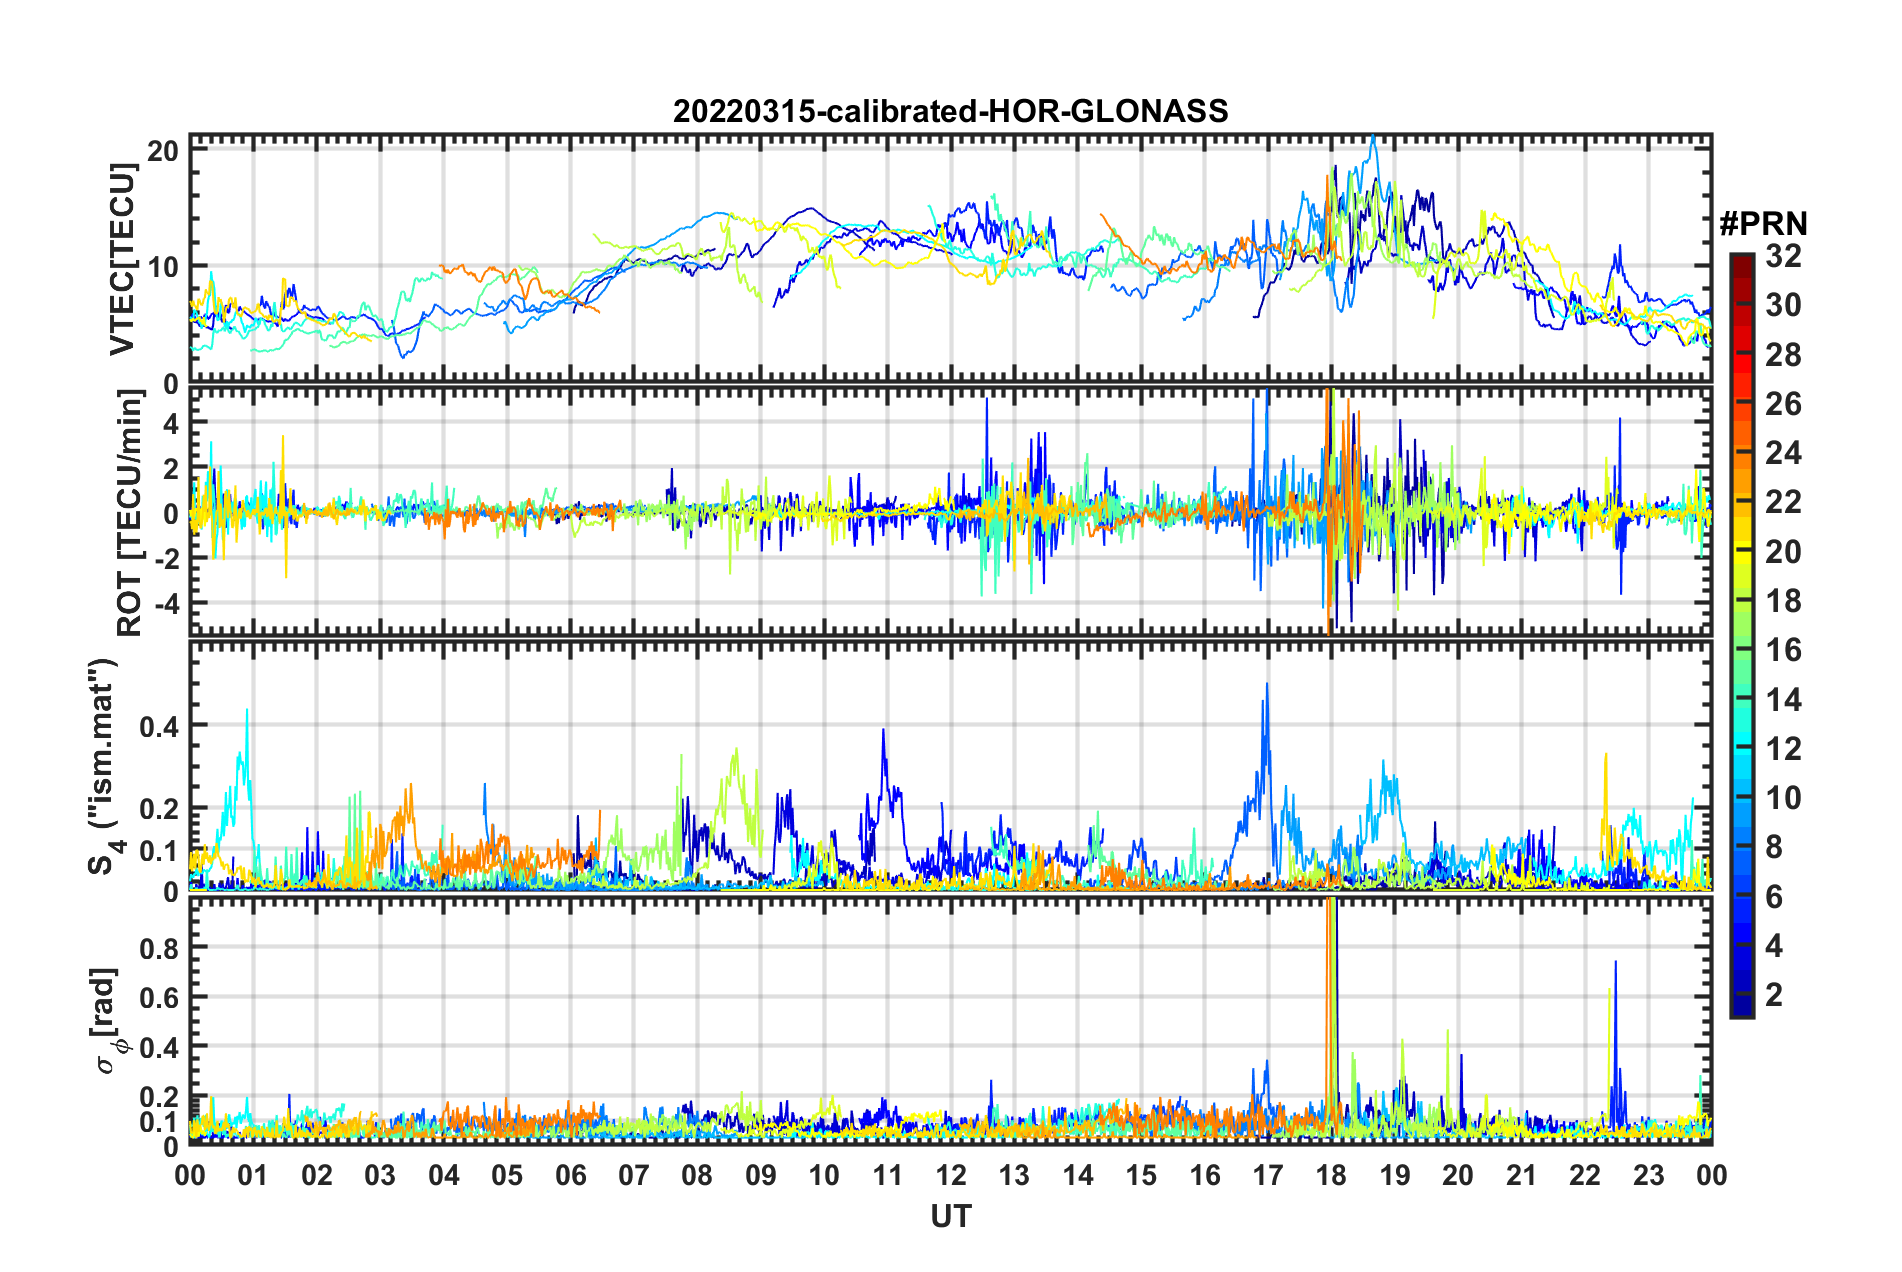Select the "23" tick on the UT axis
Screen dimensions: 1902x1272
1649,1175
